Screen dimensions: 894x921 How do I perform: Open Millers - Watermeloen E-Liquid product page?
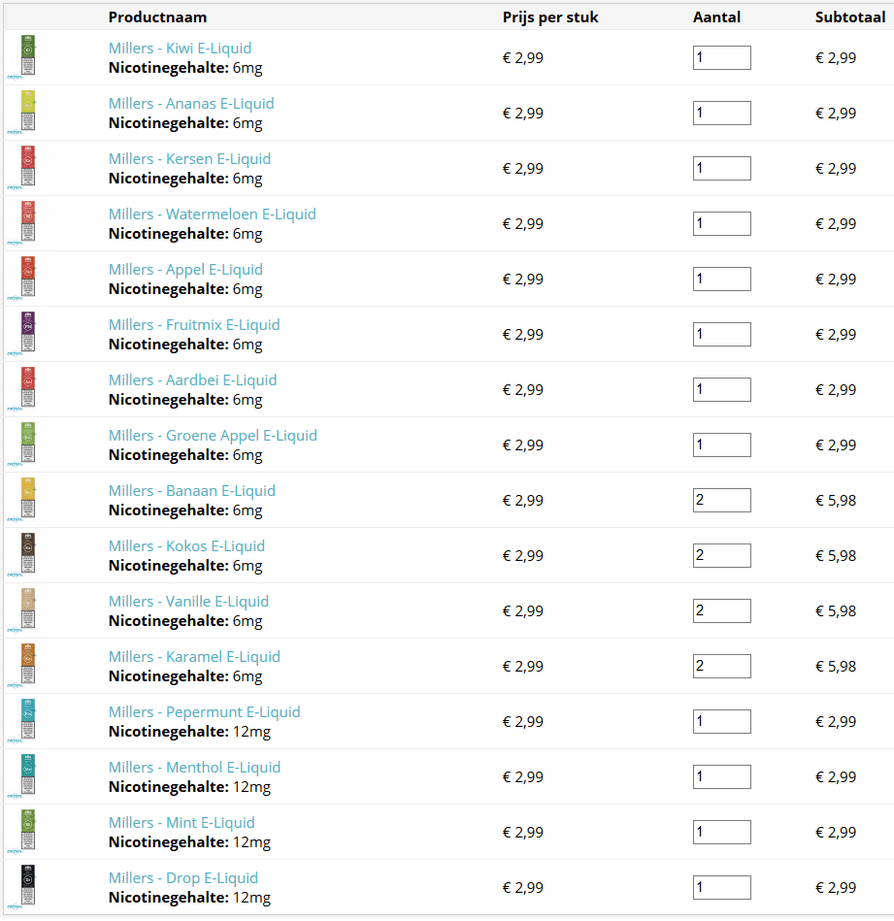[x=212, y=214]
